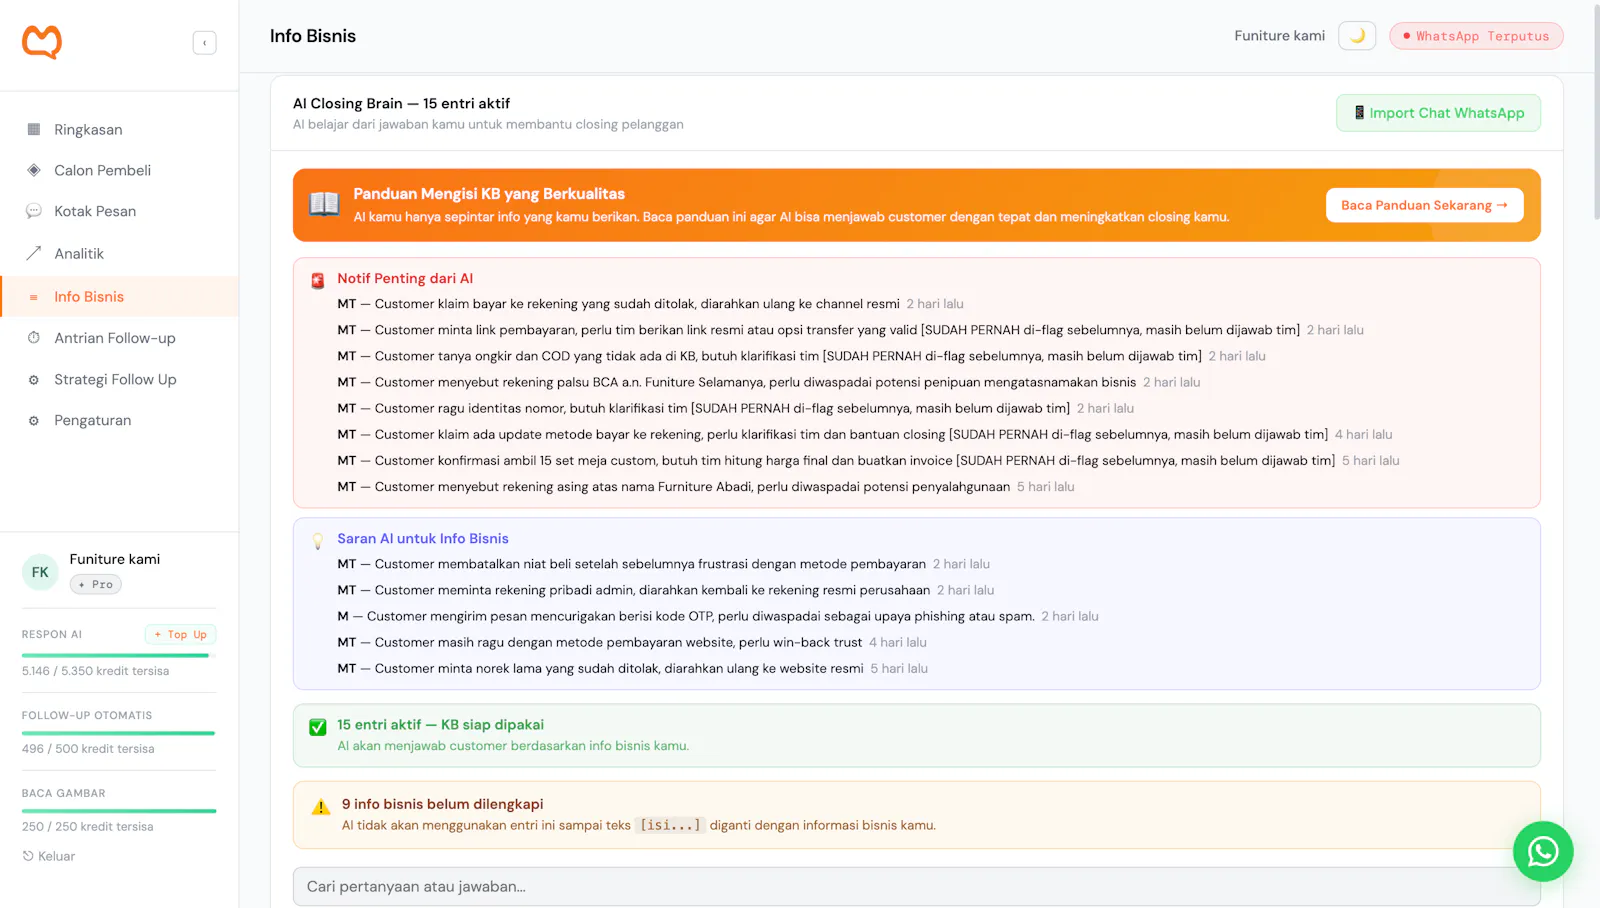The height and width of the screenshot is (908, 1600).
Task: Click the red alarm Notif Penting icon
Action: click(318, 281)
